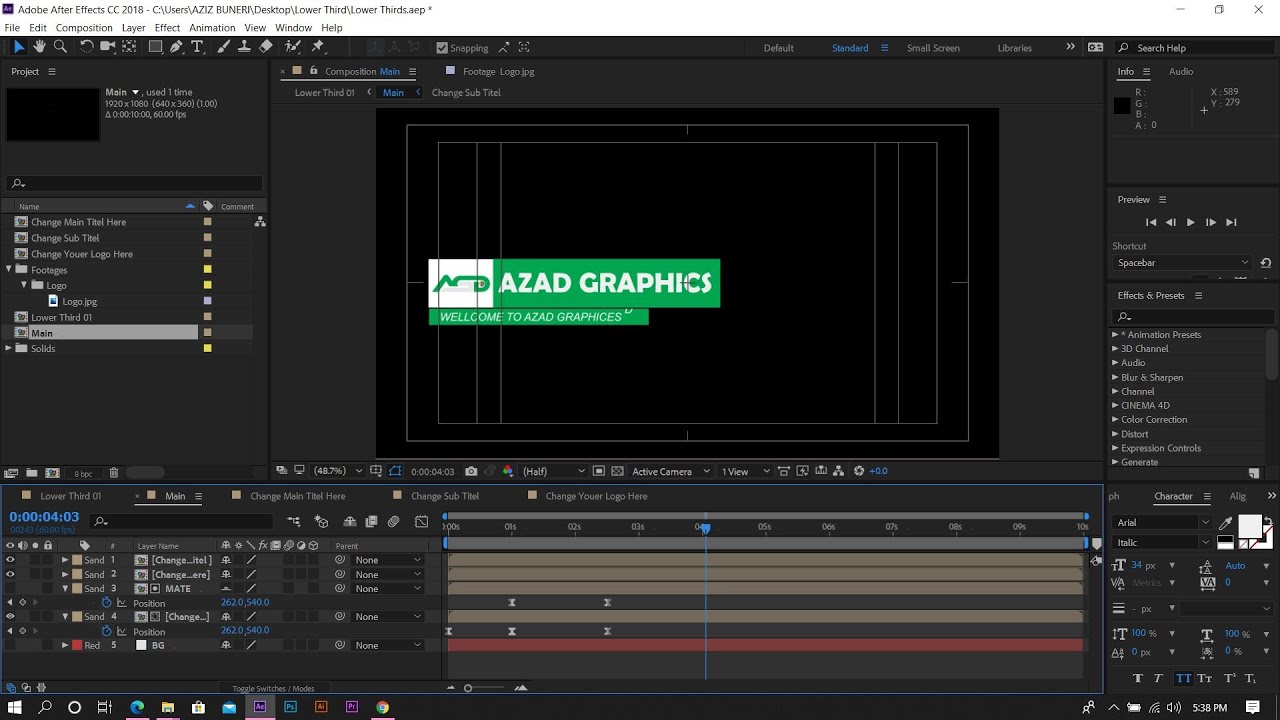Toggle the MATE layer Position stopwatch

107,603
